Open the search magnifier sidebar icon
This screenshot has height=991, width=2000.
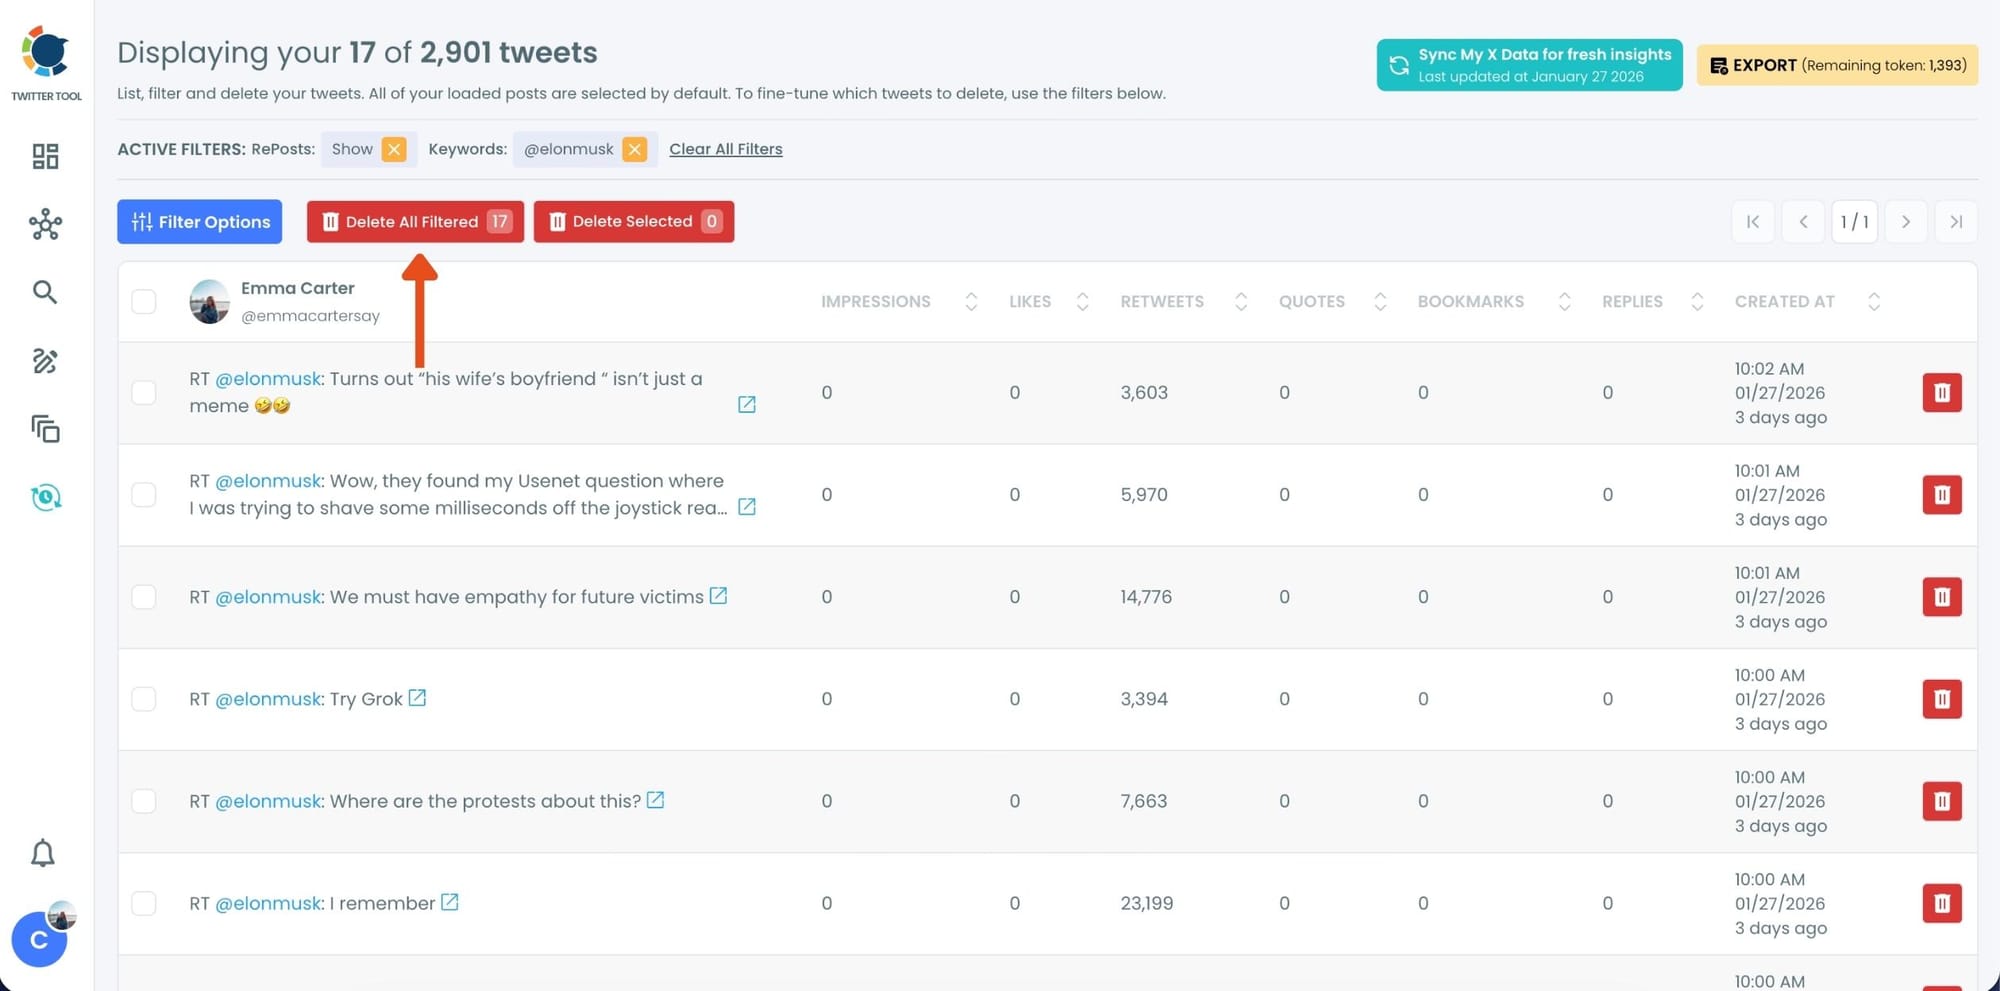click(x=45, y=292)
